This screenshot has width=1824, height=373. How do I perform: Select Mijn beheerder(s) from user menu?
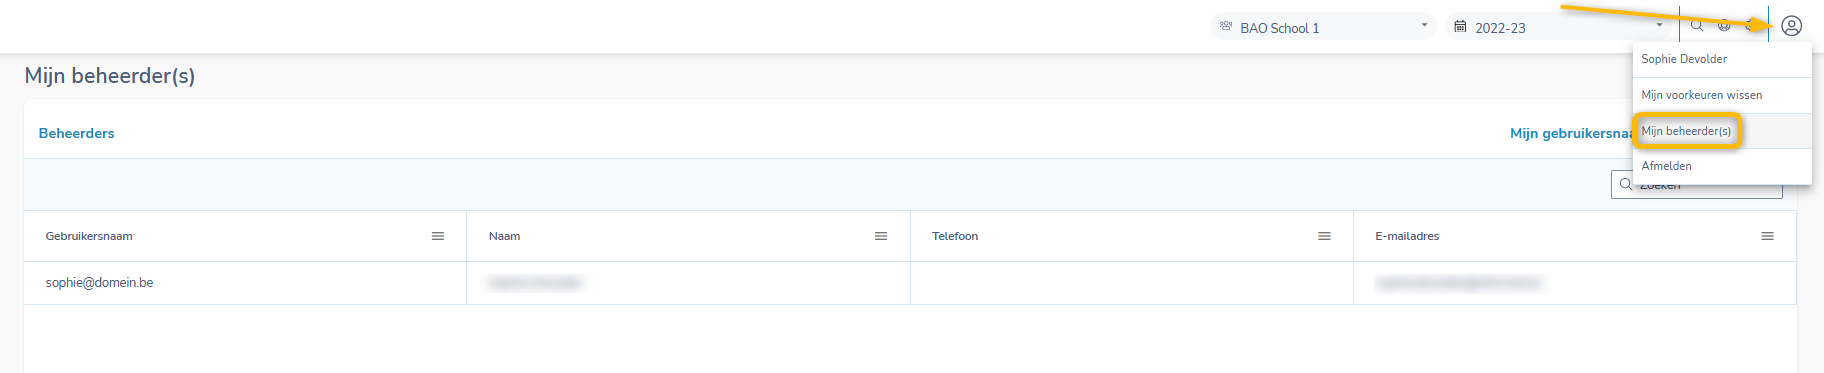[x=1686, y=131]
